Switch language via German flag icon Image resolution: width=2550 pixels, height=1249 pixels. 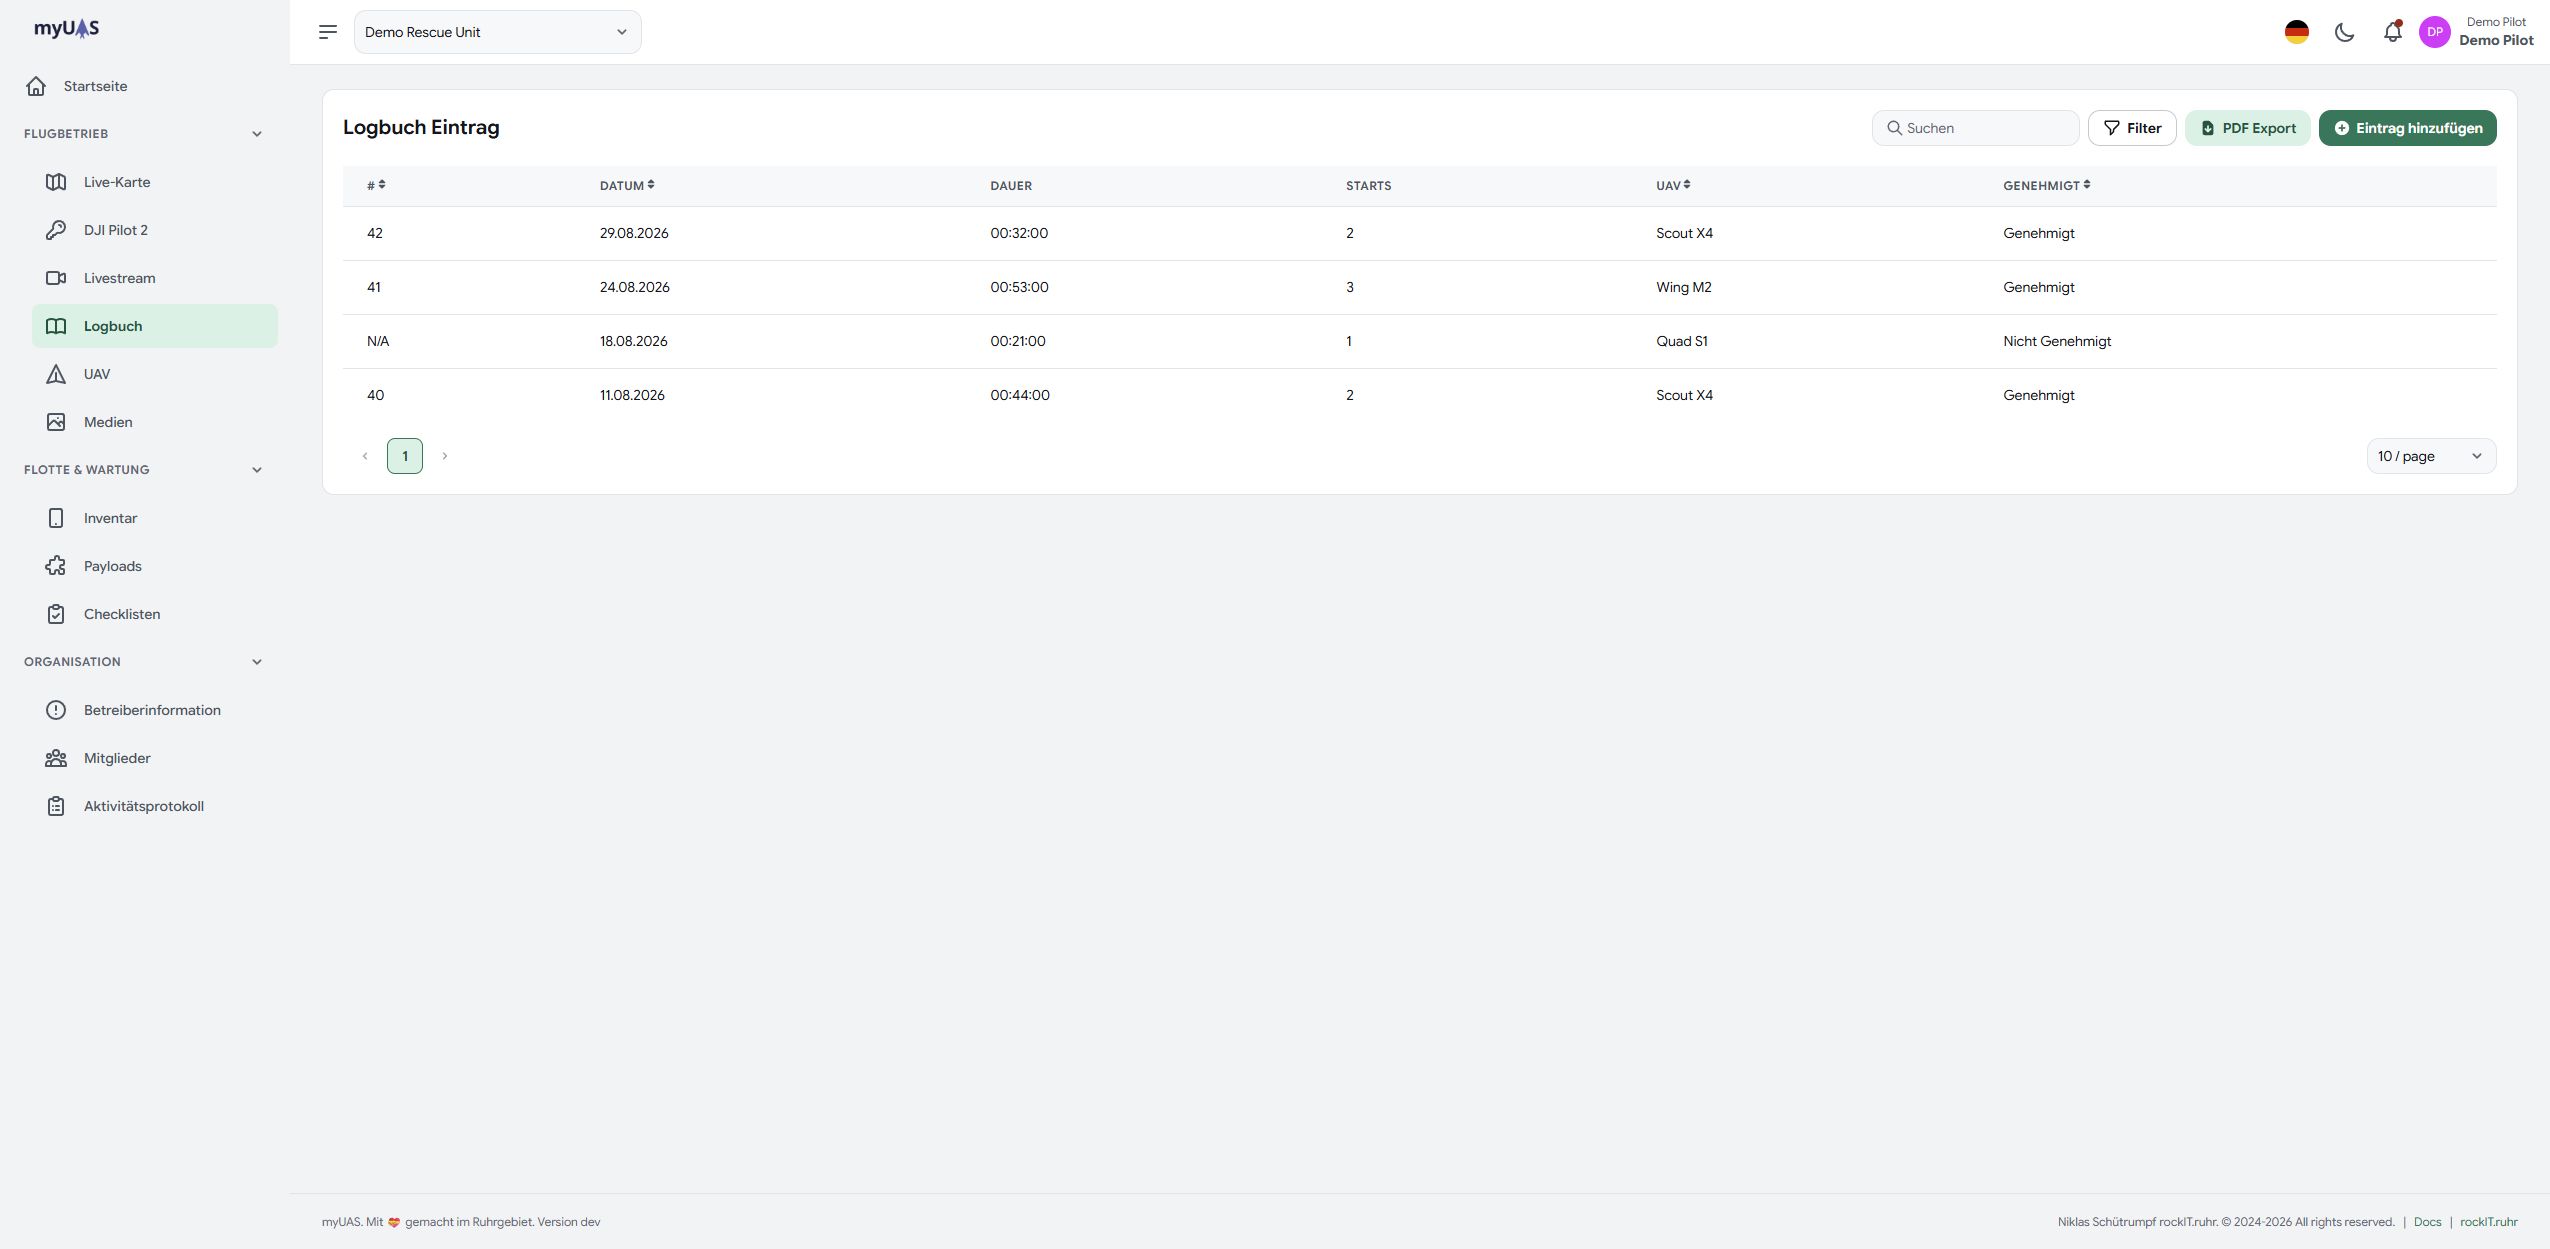[2297, 32]
